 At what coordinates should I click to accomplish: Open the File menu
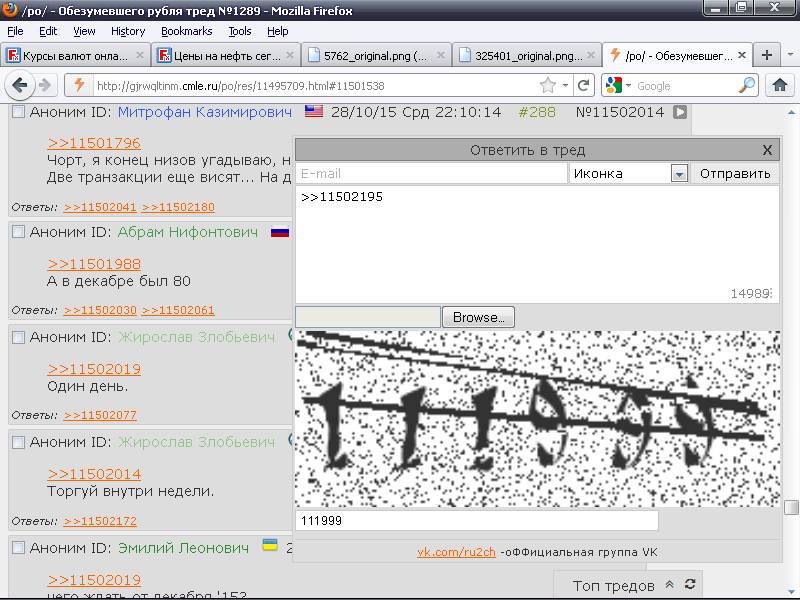[x=15, y=31]
